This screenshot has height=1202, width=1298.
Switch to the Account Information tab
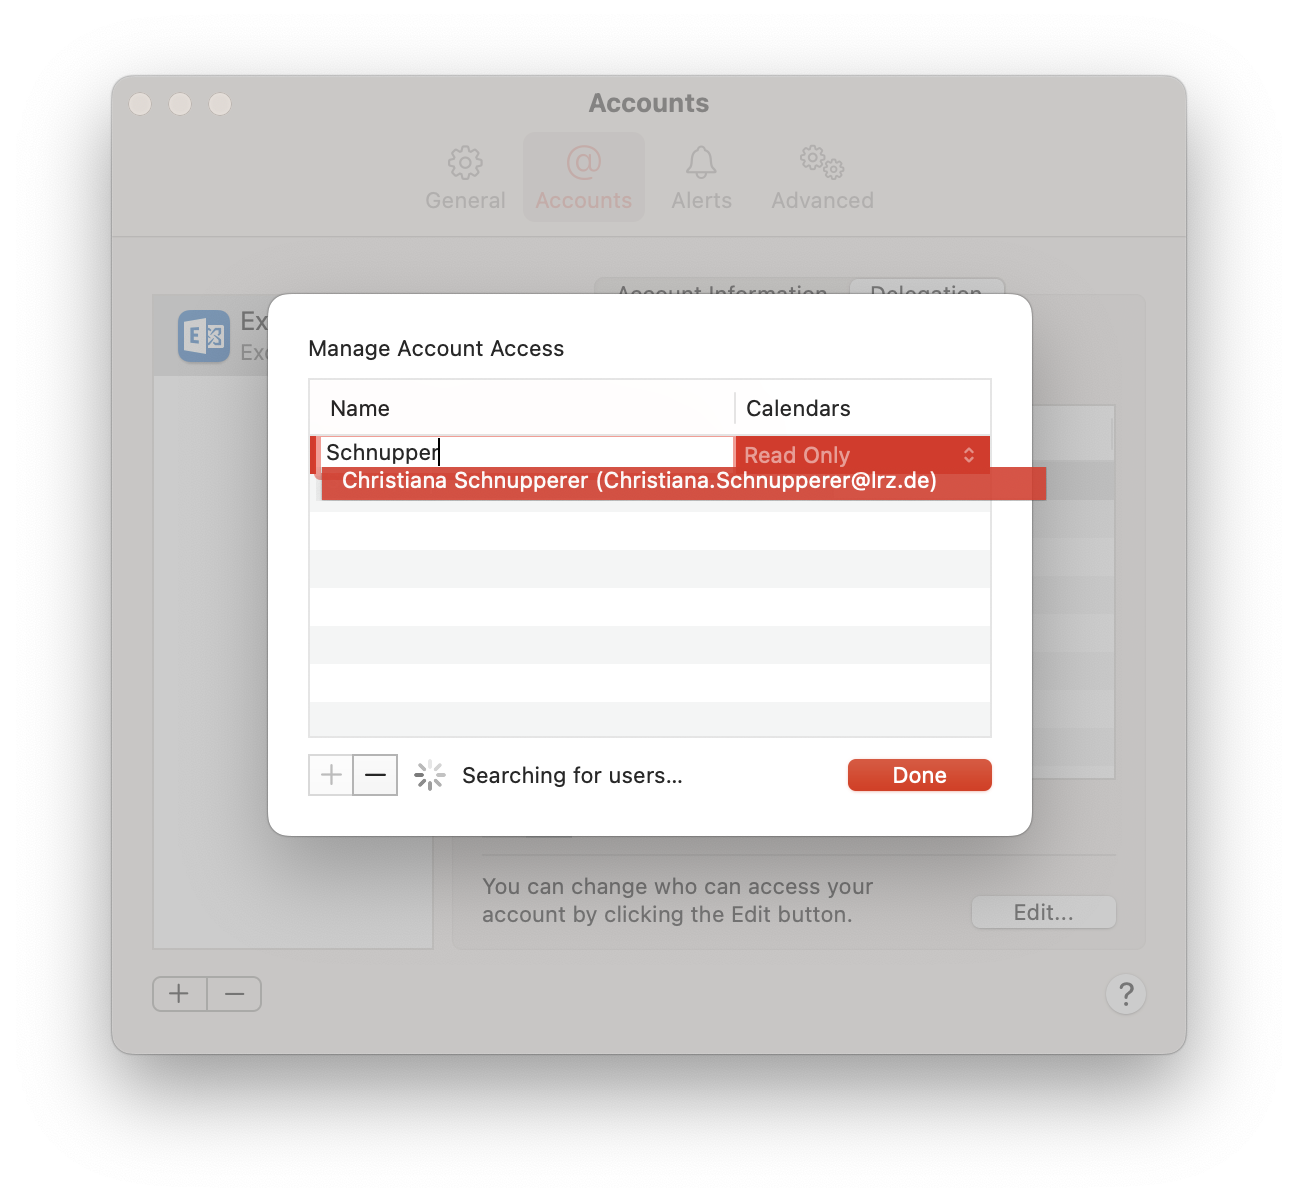pos(722,288)
